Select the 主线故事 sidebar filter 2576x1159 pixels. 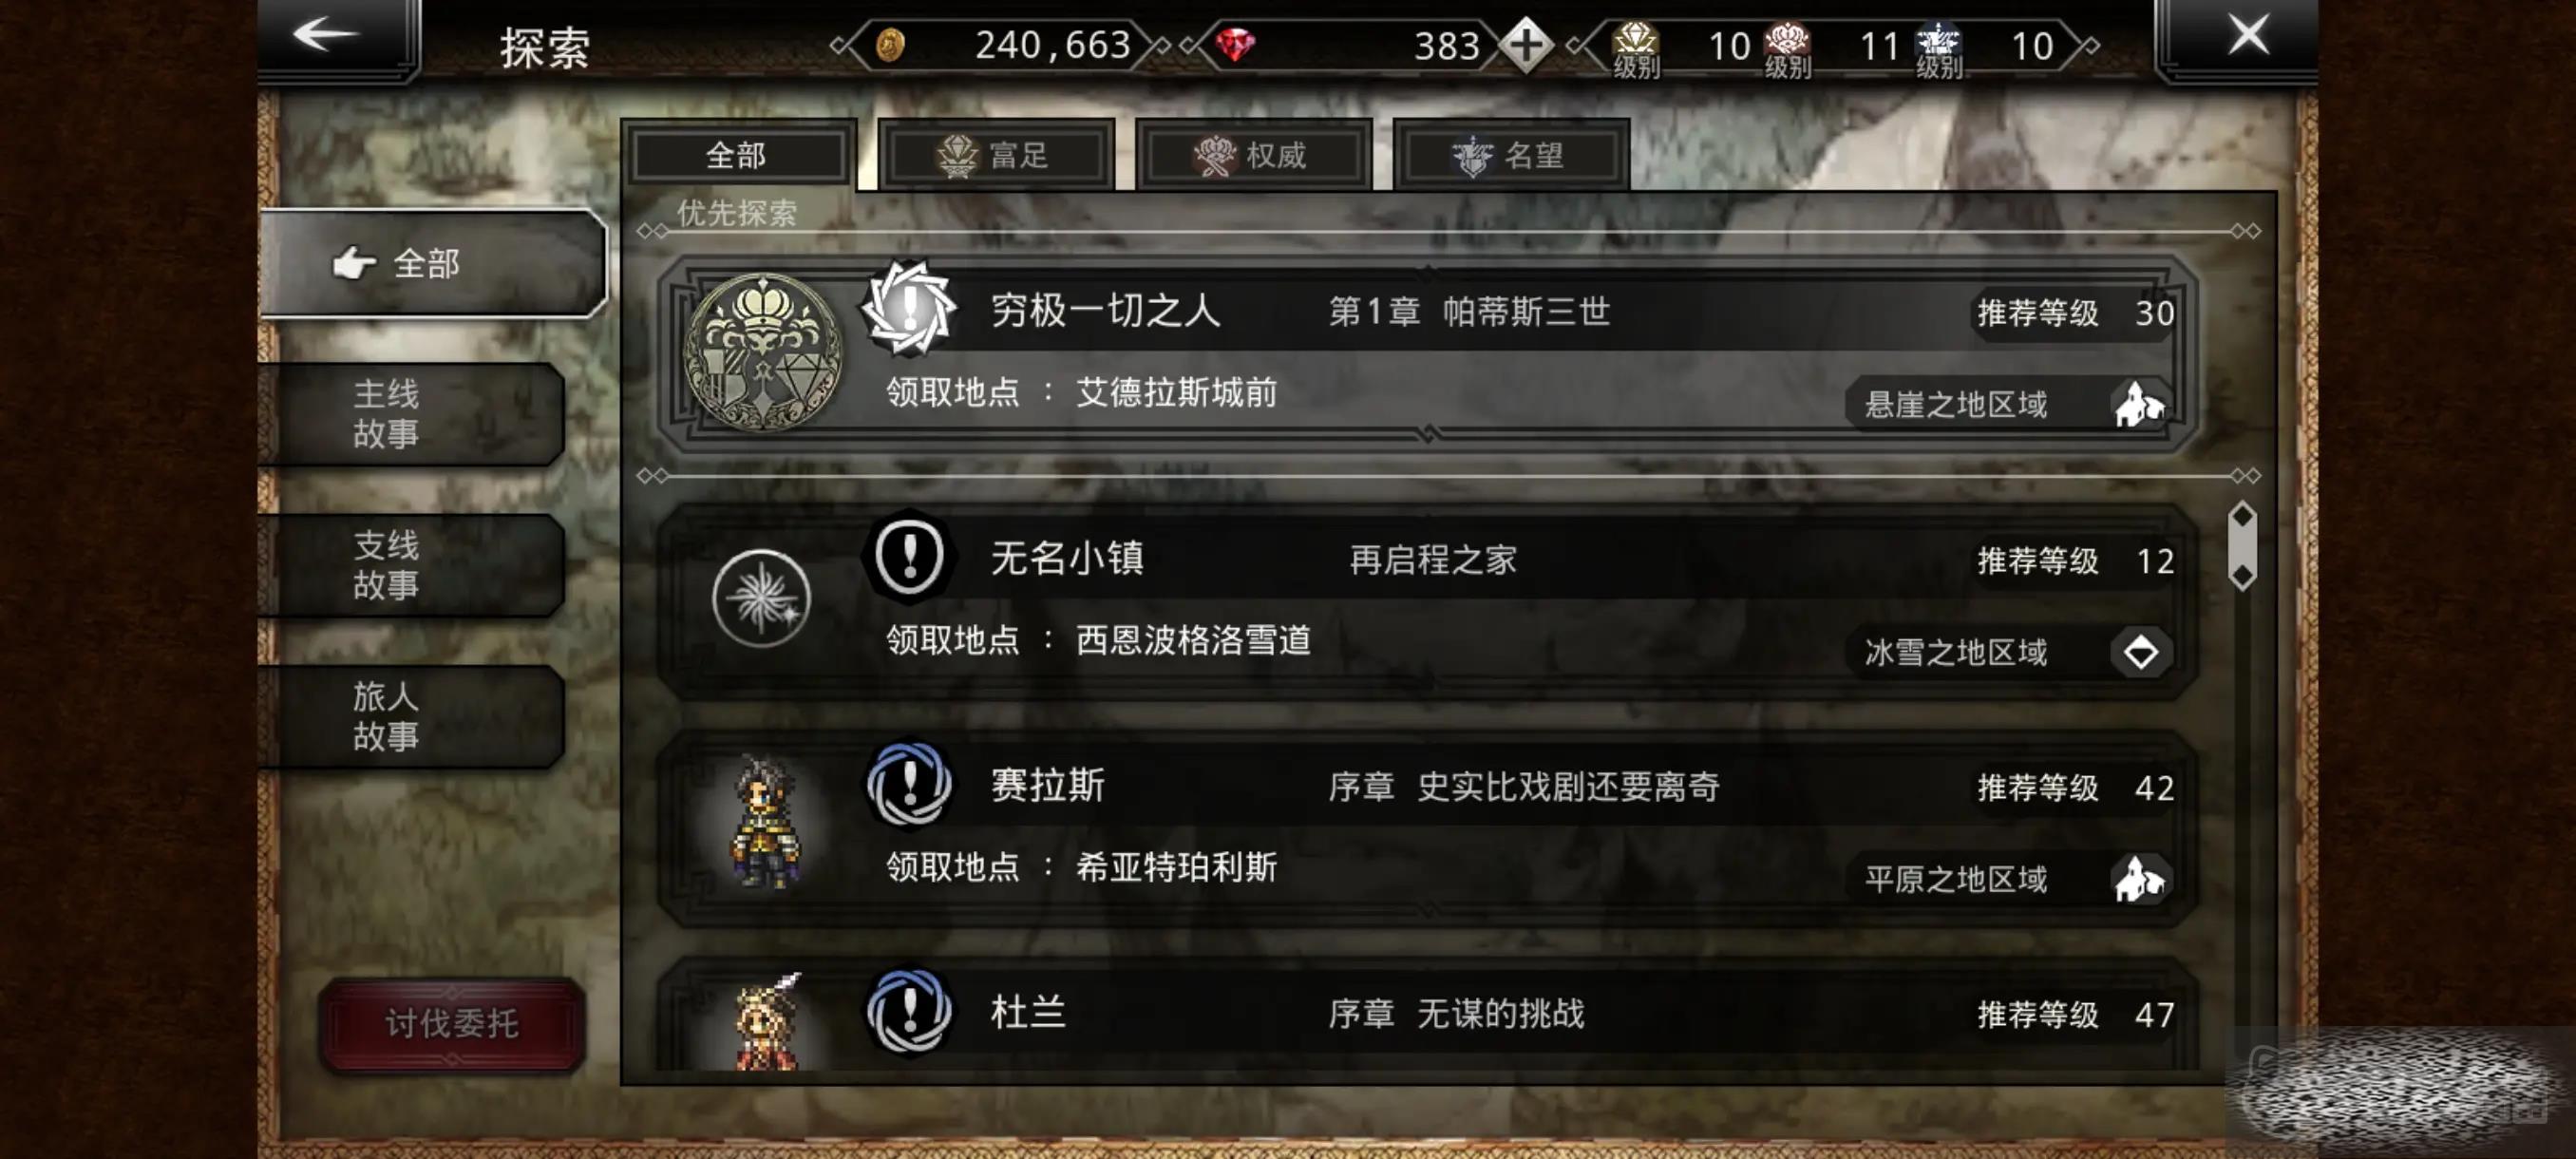411,413
